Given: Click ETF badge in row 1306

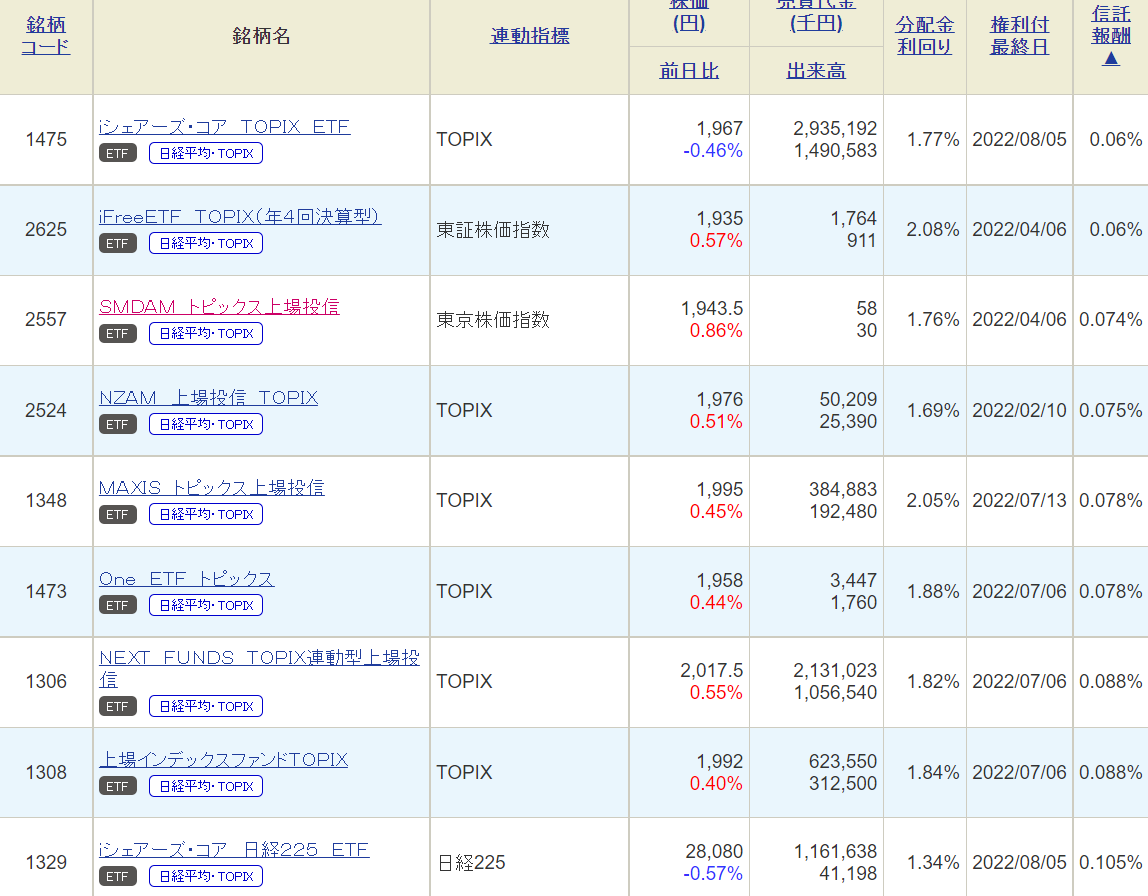Looking at the screenshot, I should pos(117,706).
